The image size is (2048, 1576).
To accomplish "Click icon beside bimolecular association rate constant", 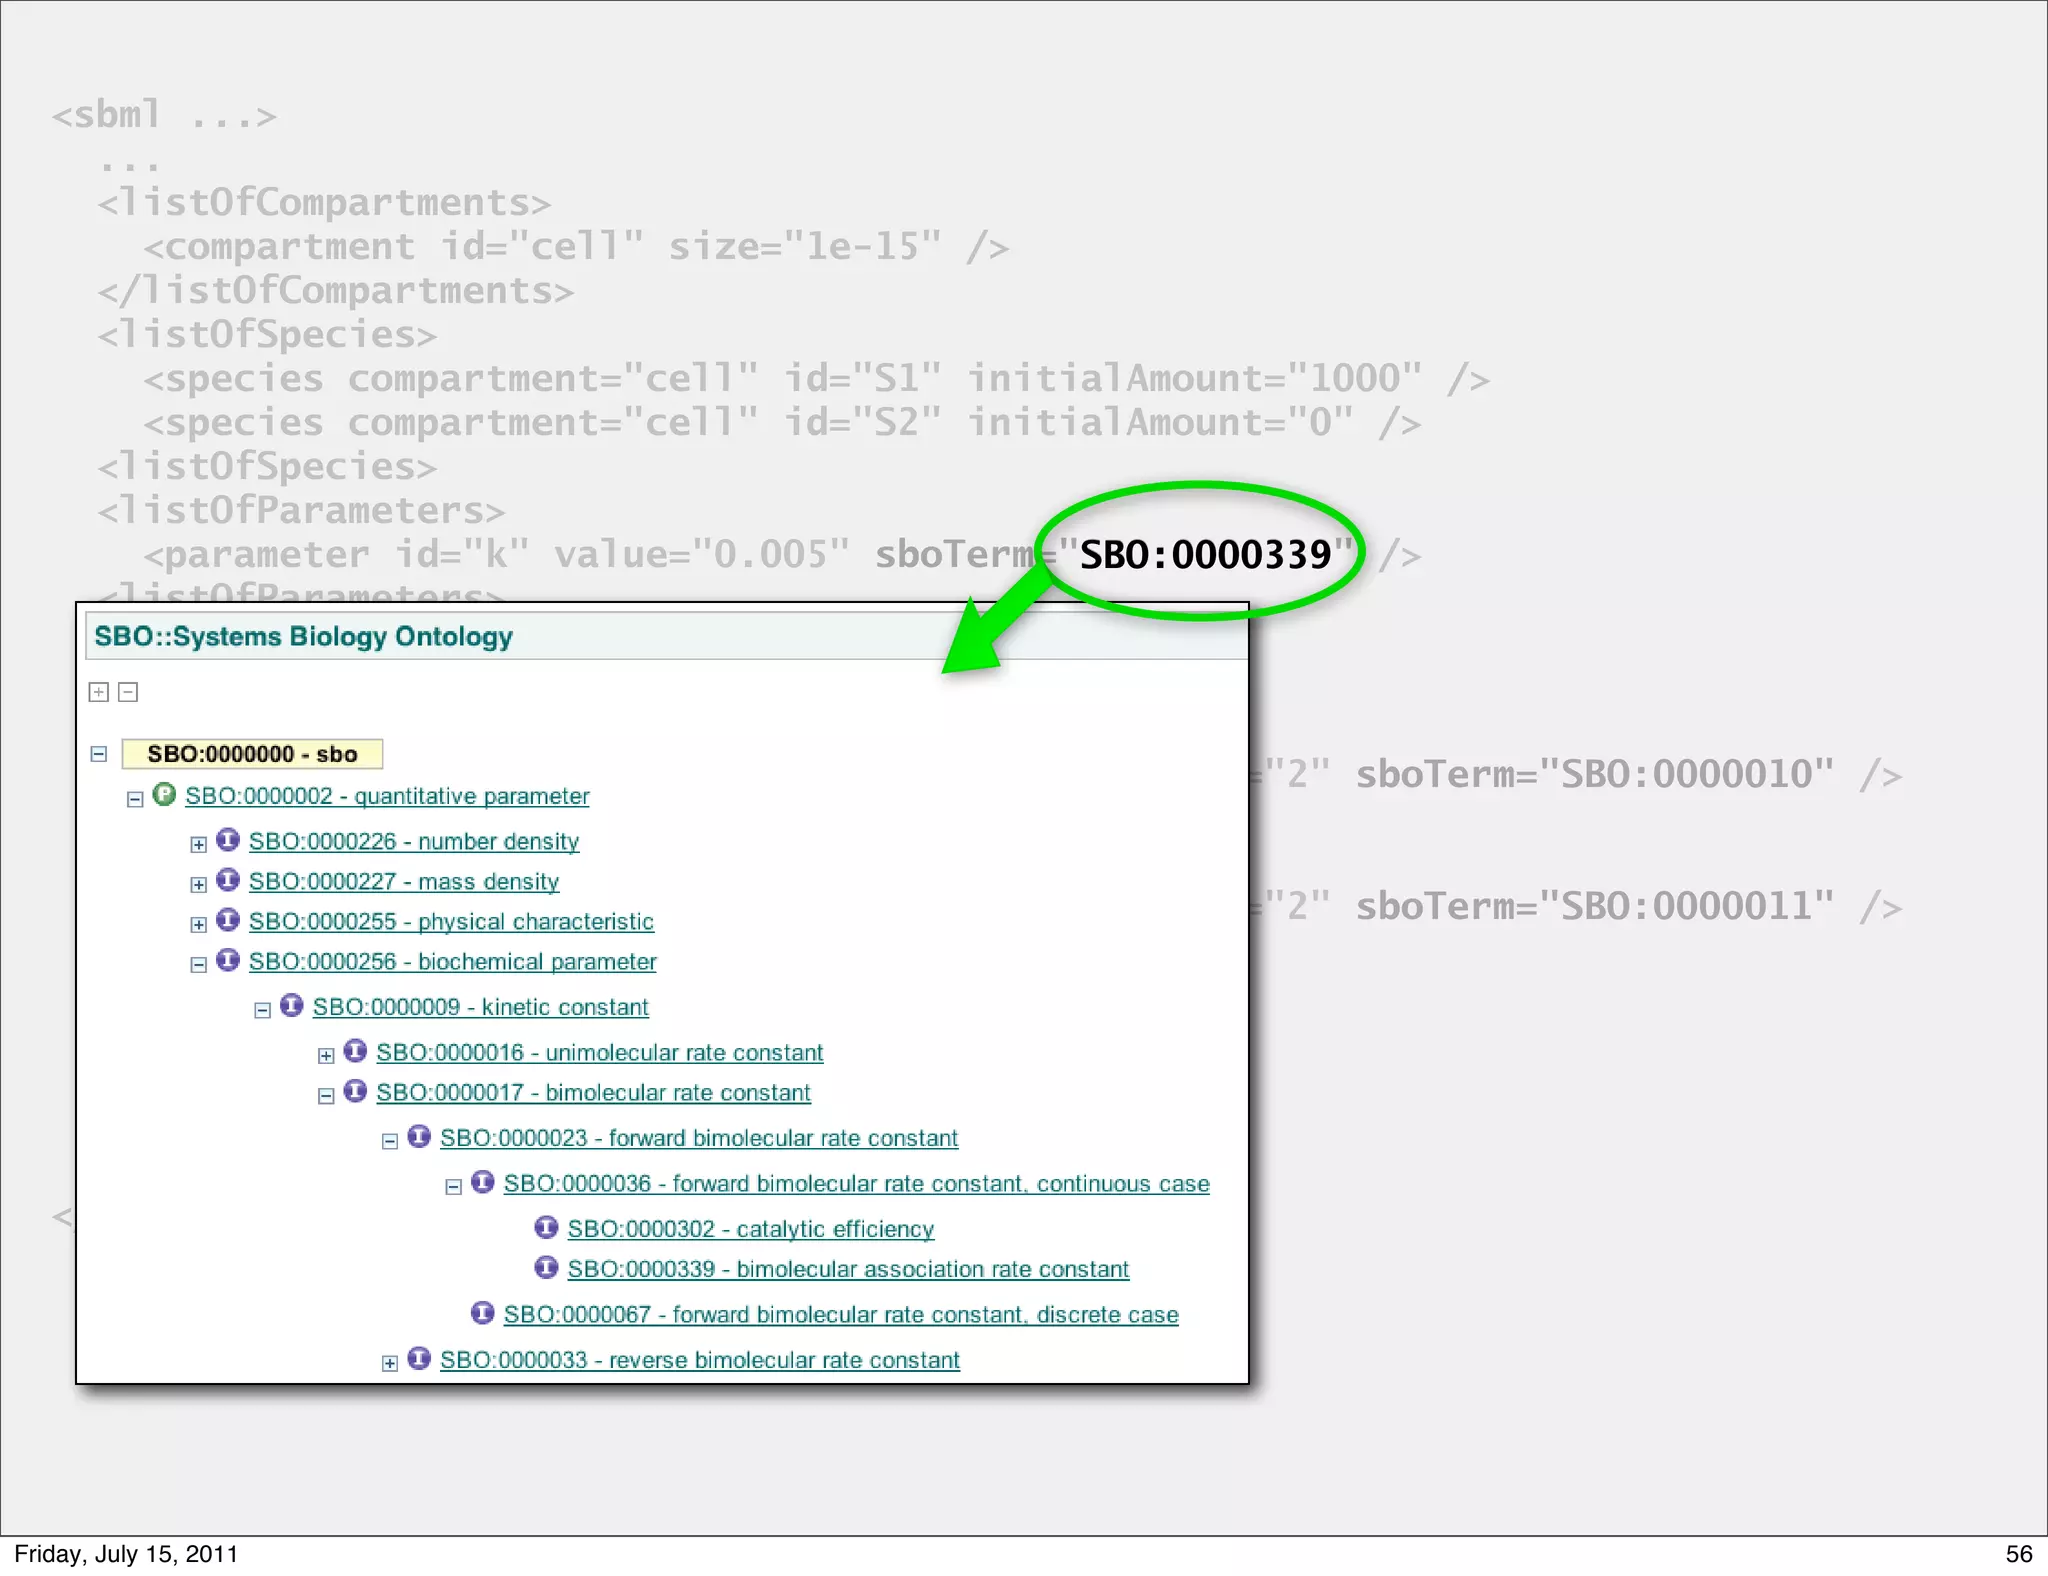I will point(546,1268).
